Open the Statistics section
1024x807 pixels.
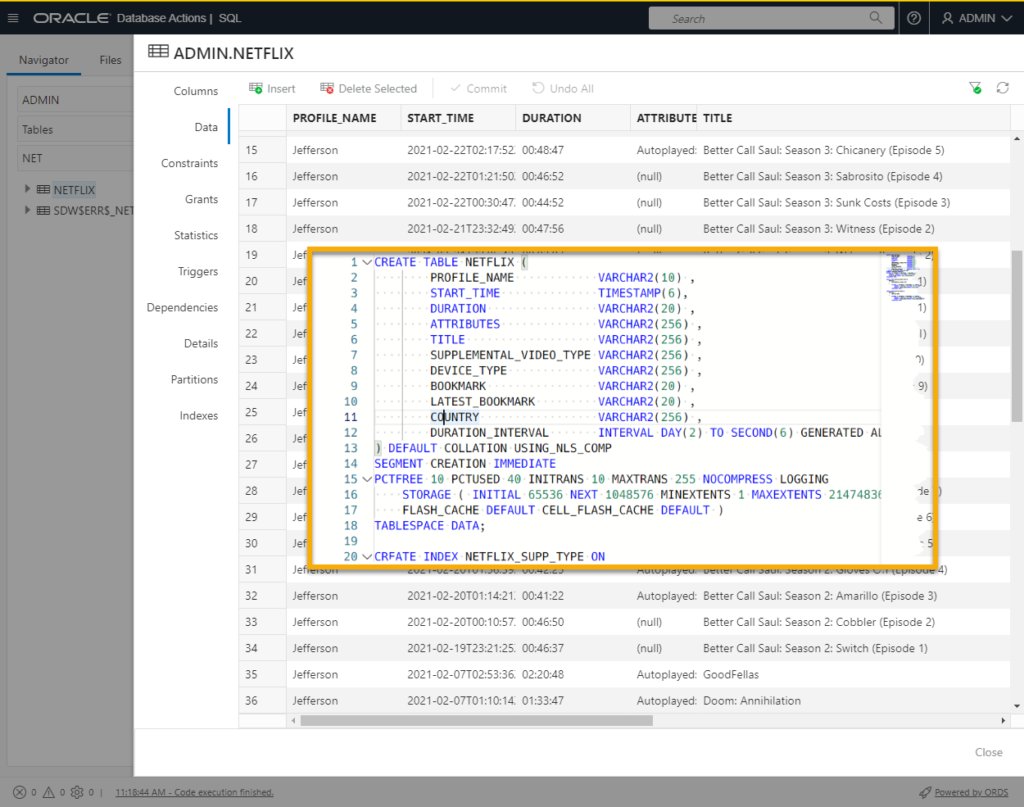(196, 235)
